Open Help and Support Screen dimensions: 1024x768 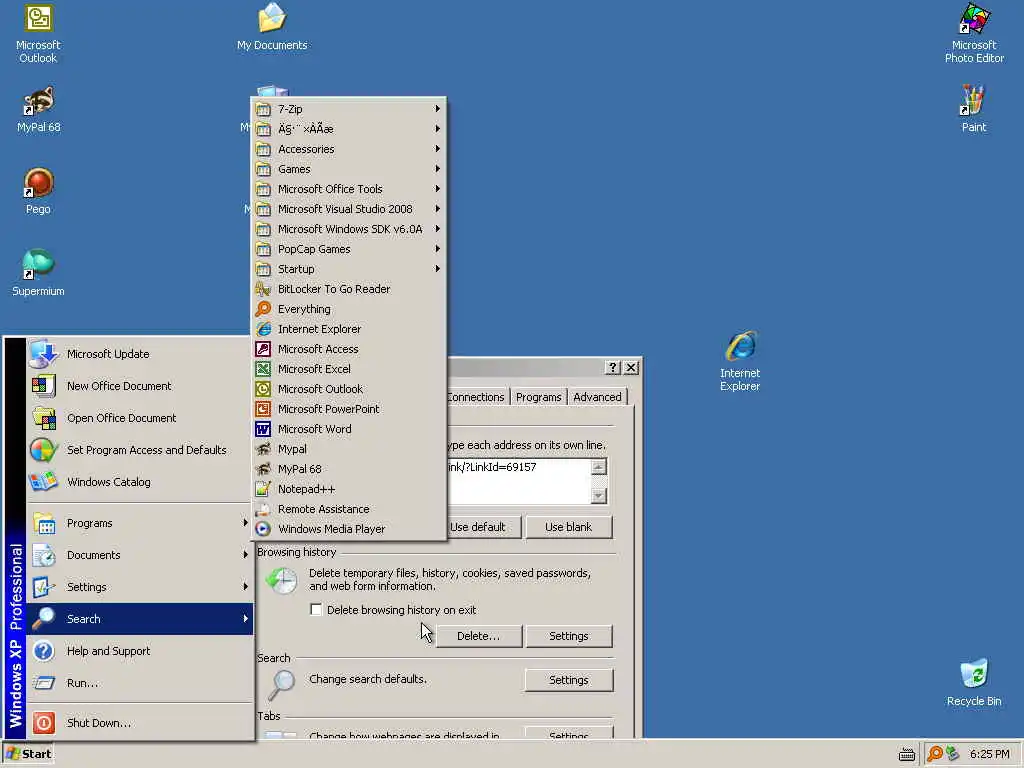click(x=140, y=651)
